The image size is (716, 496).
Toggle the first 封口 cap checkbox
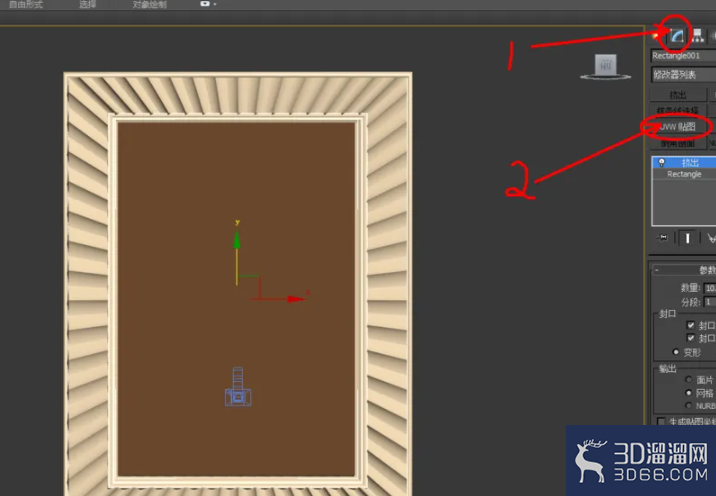pyautogui.click(x=690, y=325)
